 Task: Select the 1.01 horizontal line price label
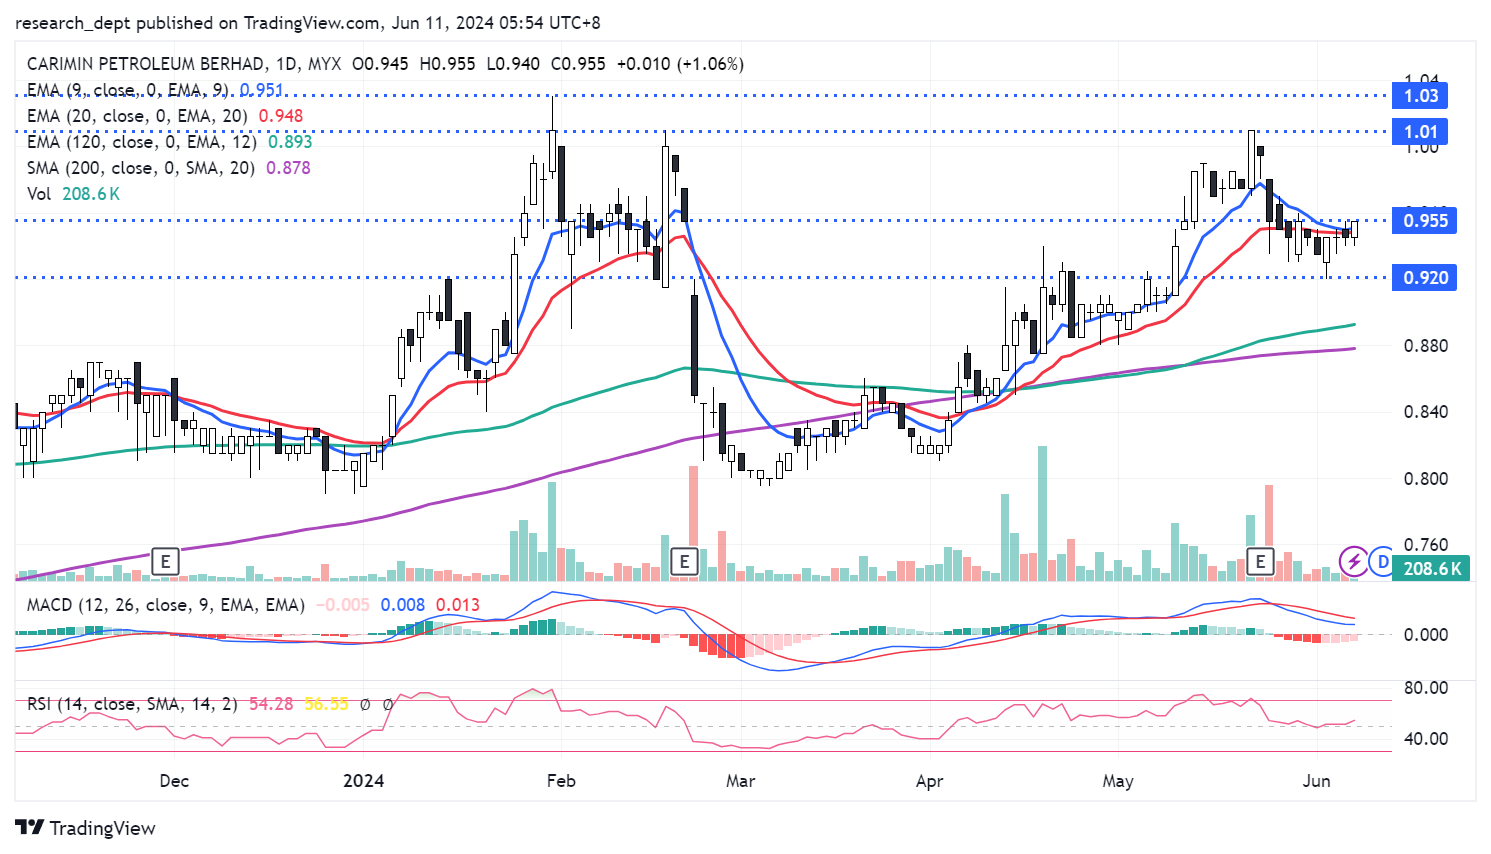[1420, 132]
